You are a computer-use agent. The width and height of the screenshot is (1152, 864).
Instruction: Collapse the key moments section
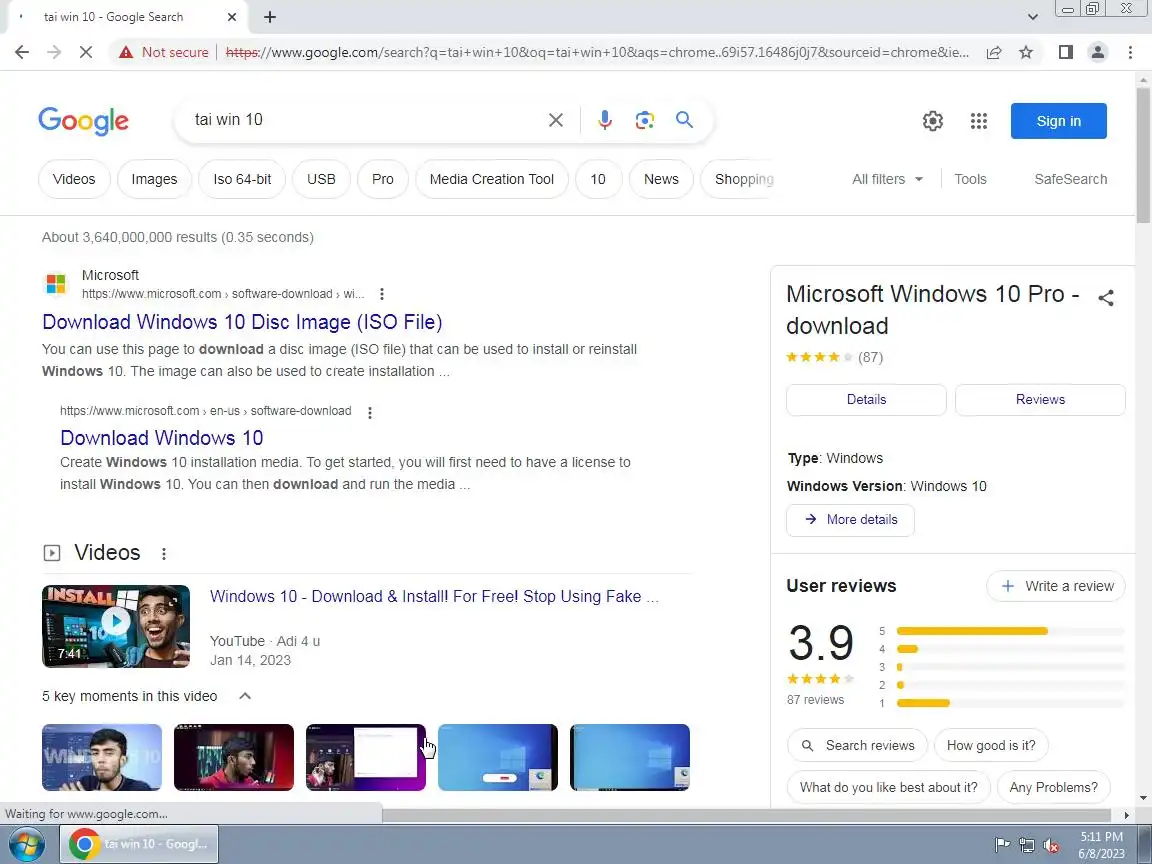[245, 696]
